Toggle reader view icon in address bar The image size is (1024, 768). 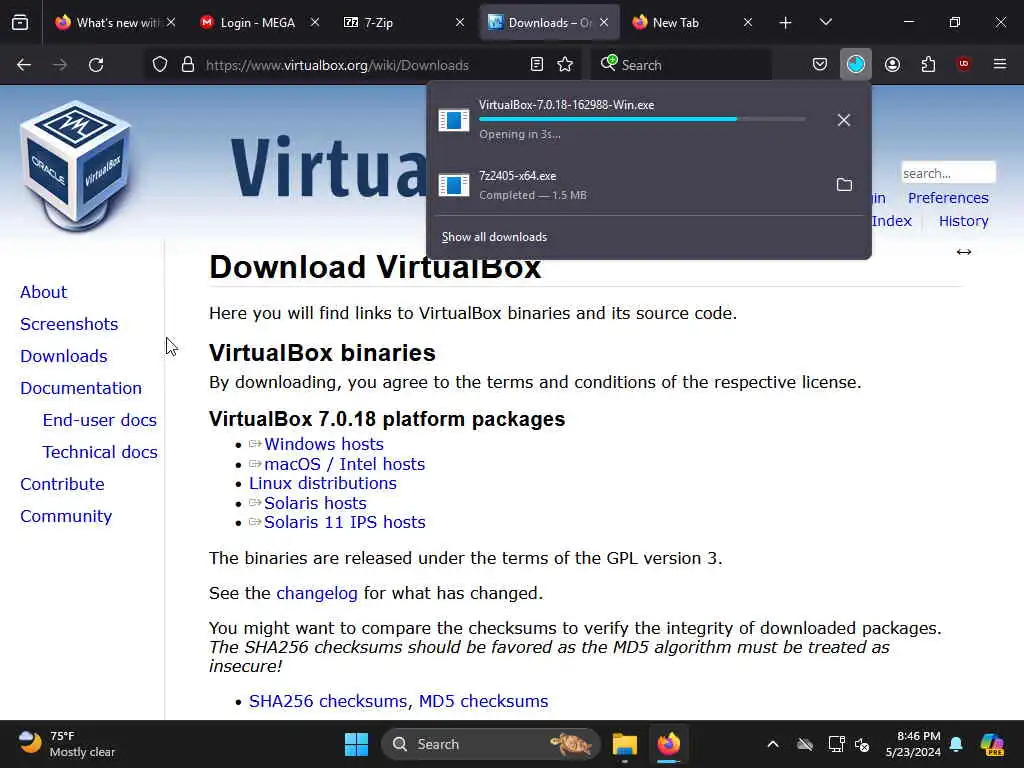(537, 65)
